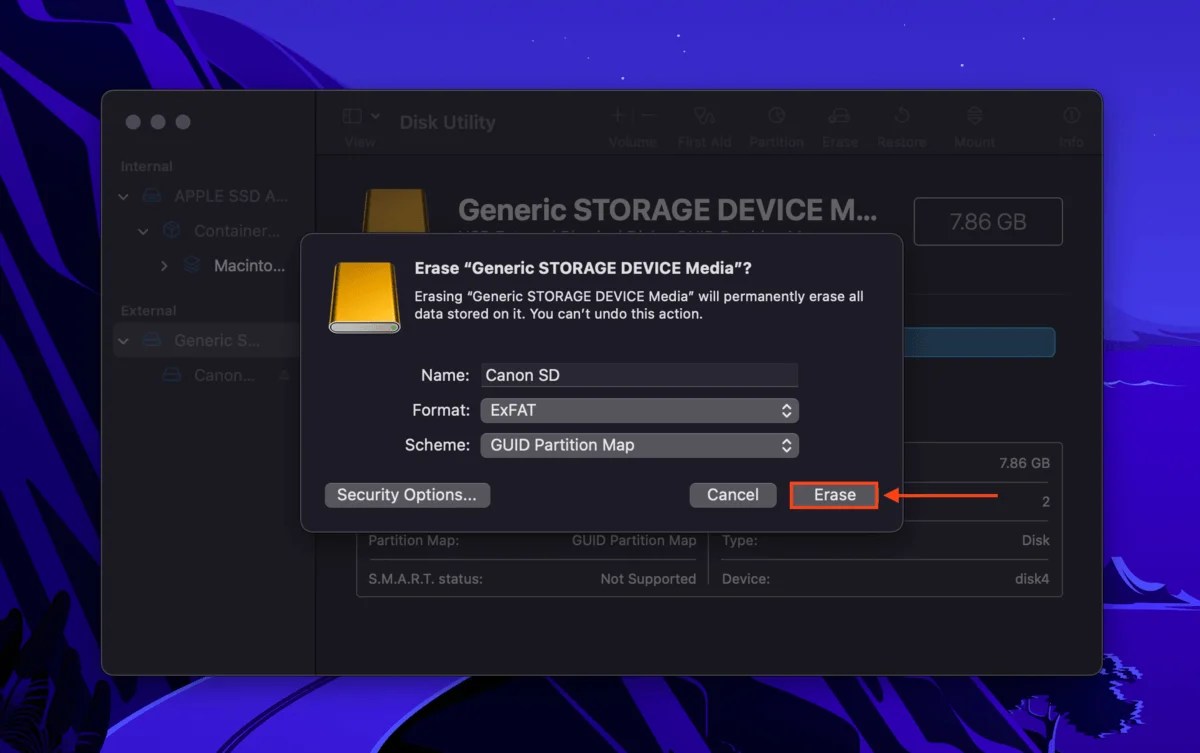Viewport: 1200px width, 753px height.
Task: Click the Name field containing Canon SD
Action: (x=639, y=375)
